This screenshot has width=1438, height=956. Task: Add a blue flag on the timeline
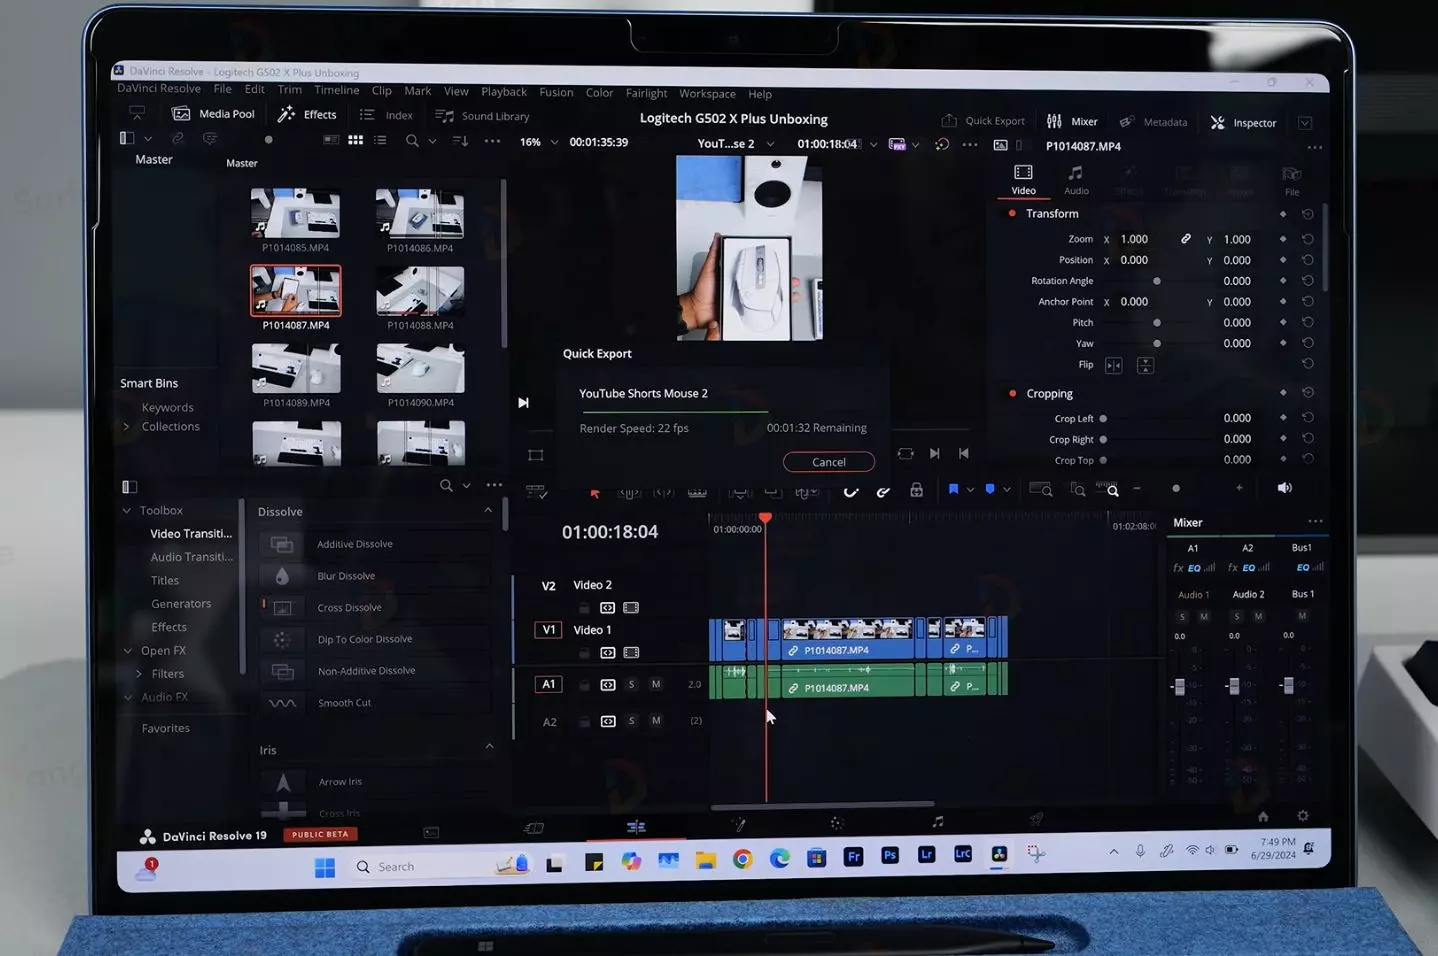[953, 489]
